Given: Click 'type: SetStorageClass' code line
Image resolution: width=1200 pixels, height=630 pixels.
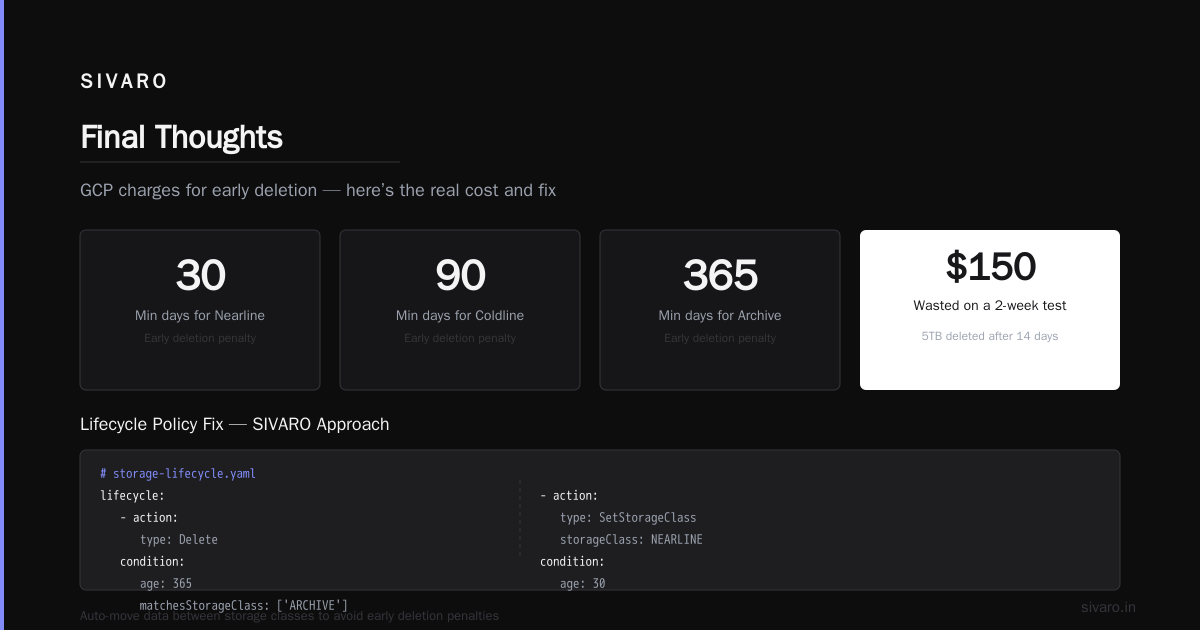Looking at the screenshot, I should coord(628,518).
